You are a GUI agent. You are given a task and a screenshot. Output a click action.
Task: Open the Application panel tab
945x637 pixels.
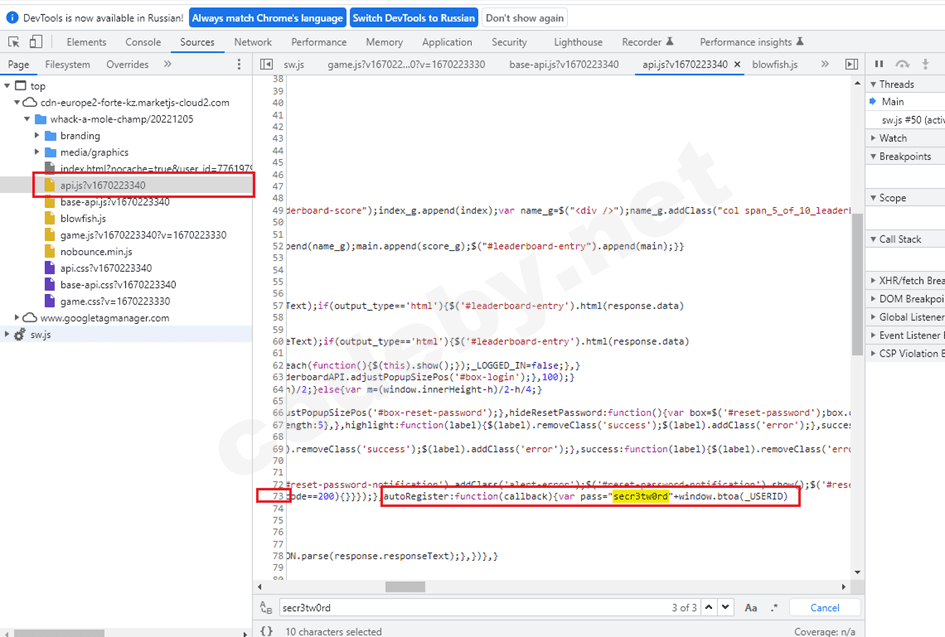tap(447, 42)
